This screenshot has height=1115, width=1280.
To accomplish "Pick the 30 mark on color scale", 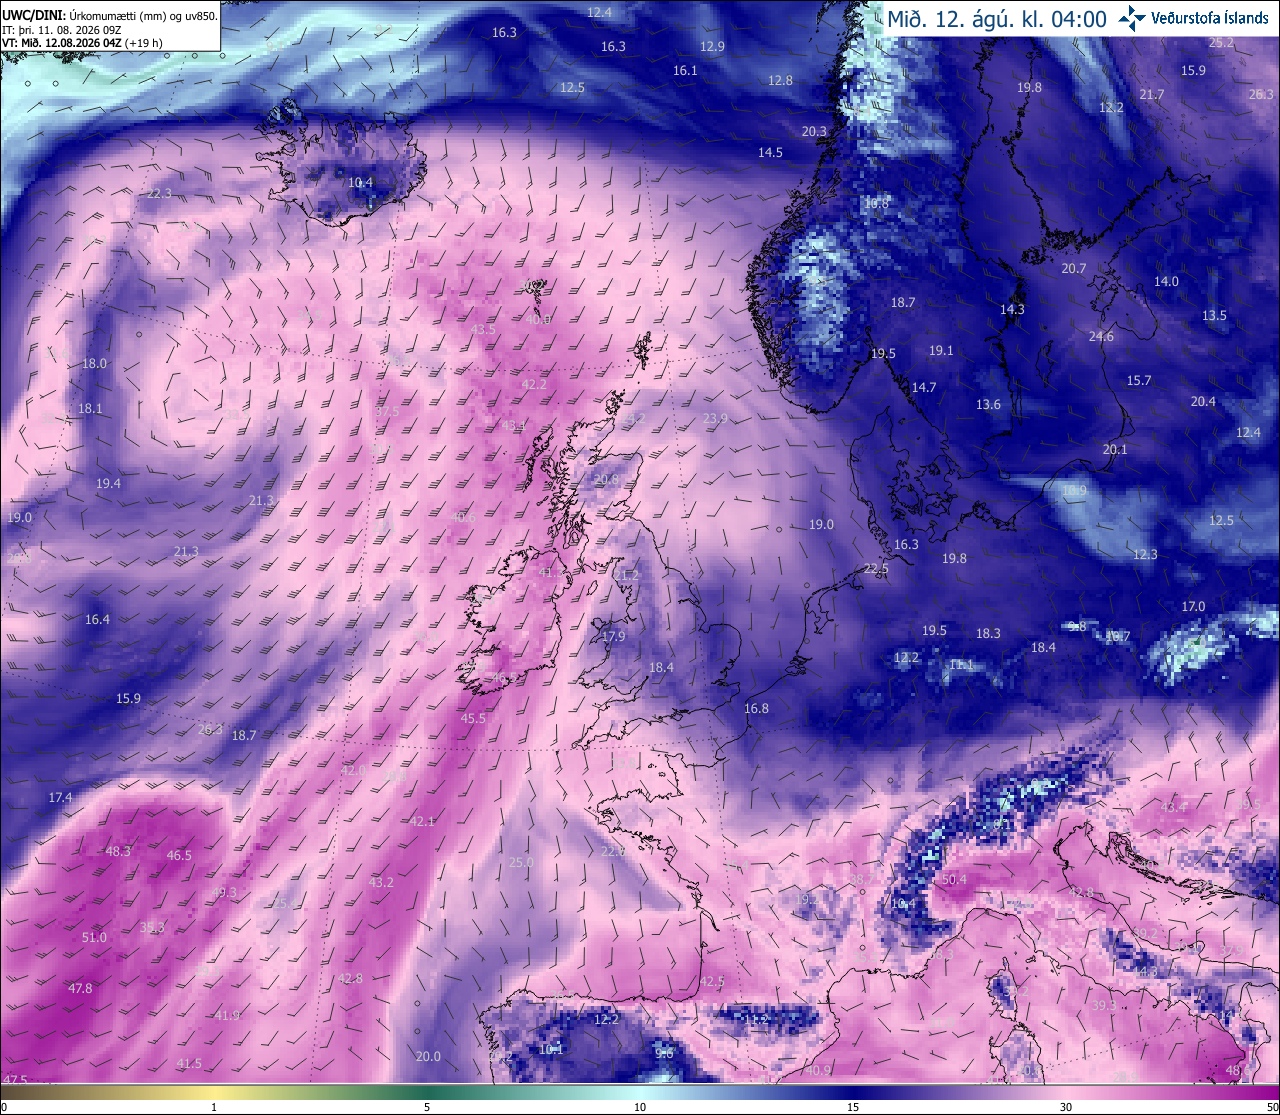I will coord(1066,1106).
